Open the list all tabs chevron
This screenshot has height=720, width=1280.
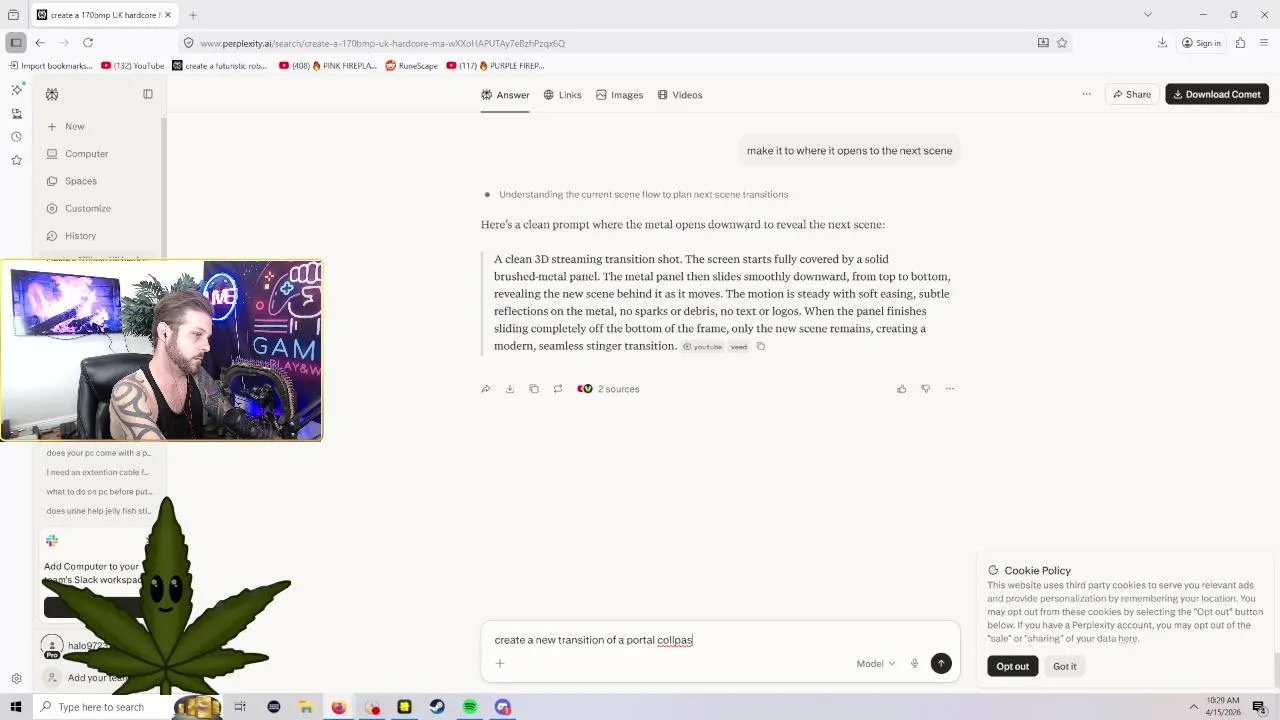(1148, 15)
